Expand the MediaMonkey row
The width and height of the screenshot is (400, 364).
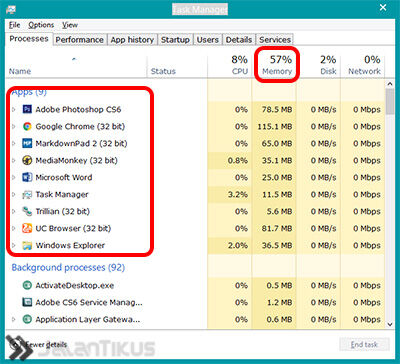pos(14,160)
